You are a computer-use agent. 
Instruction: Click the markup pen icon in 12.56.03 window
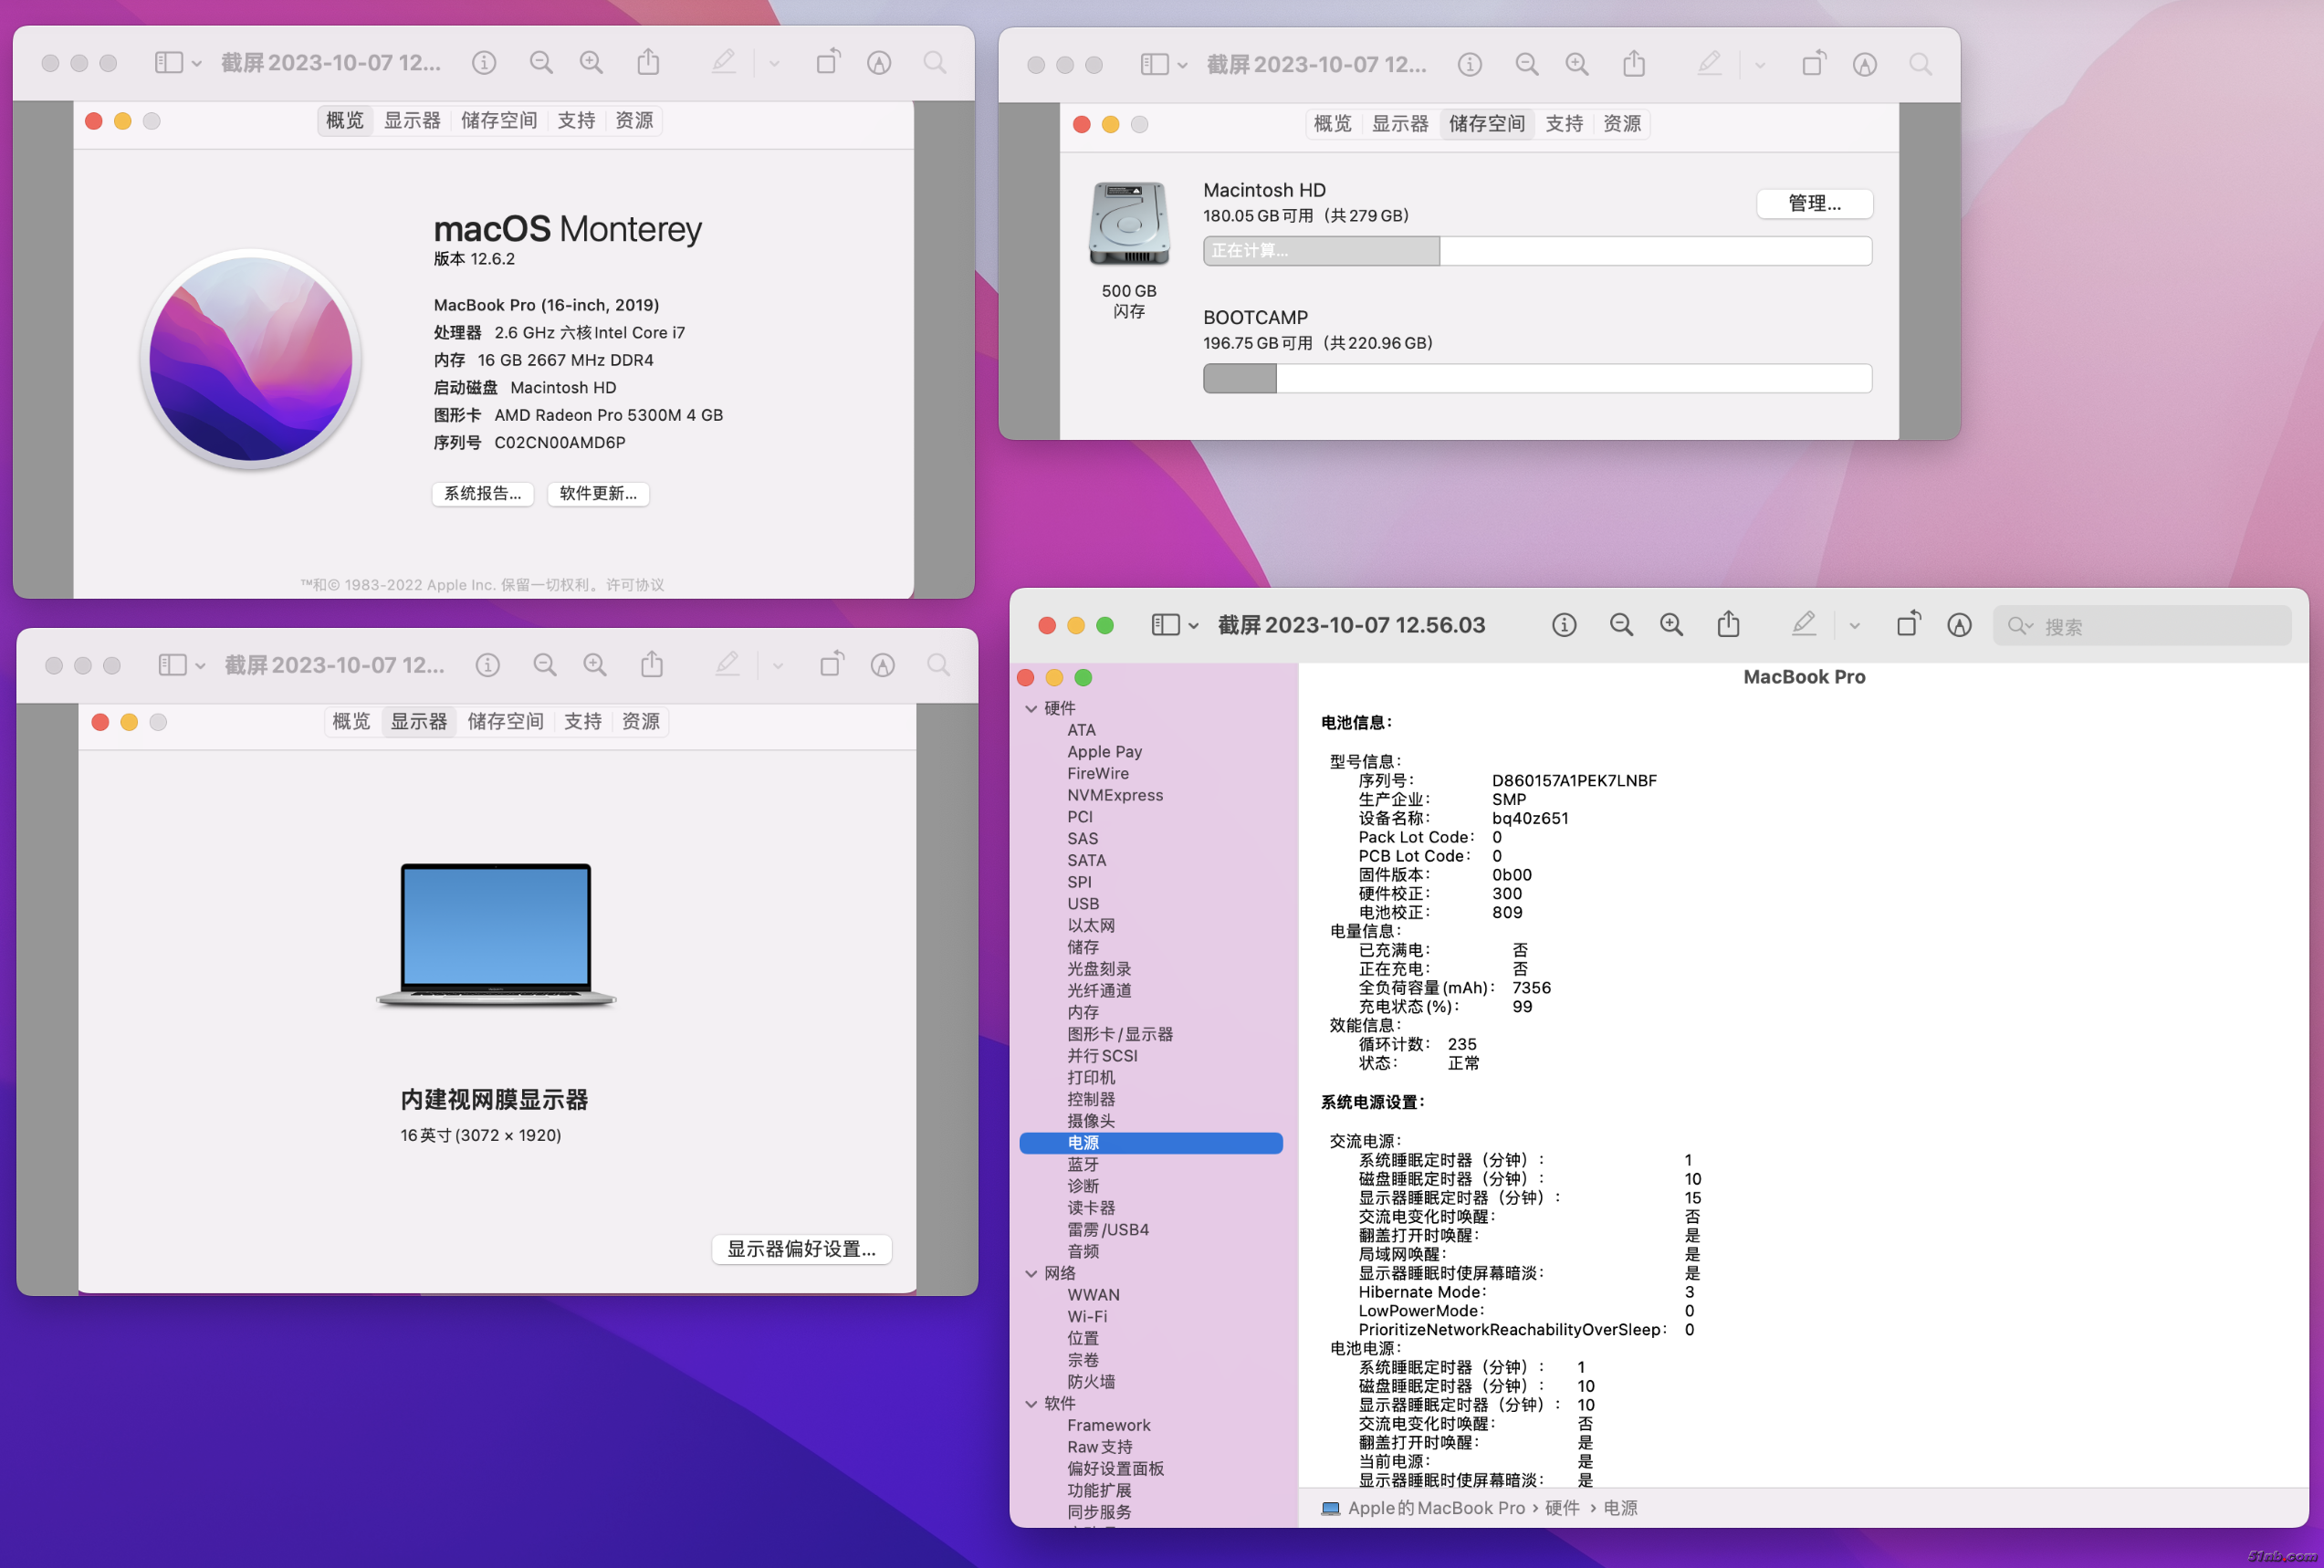click(x=1803, y=625)
